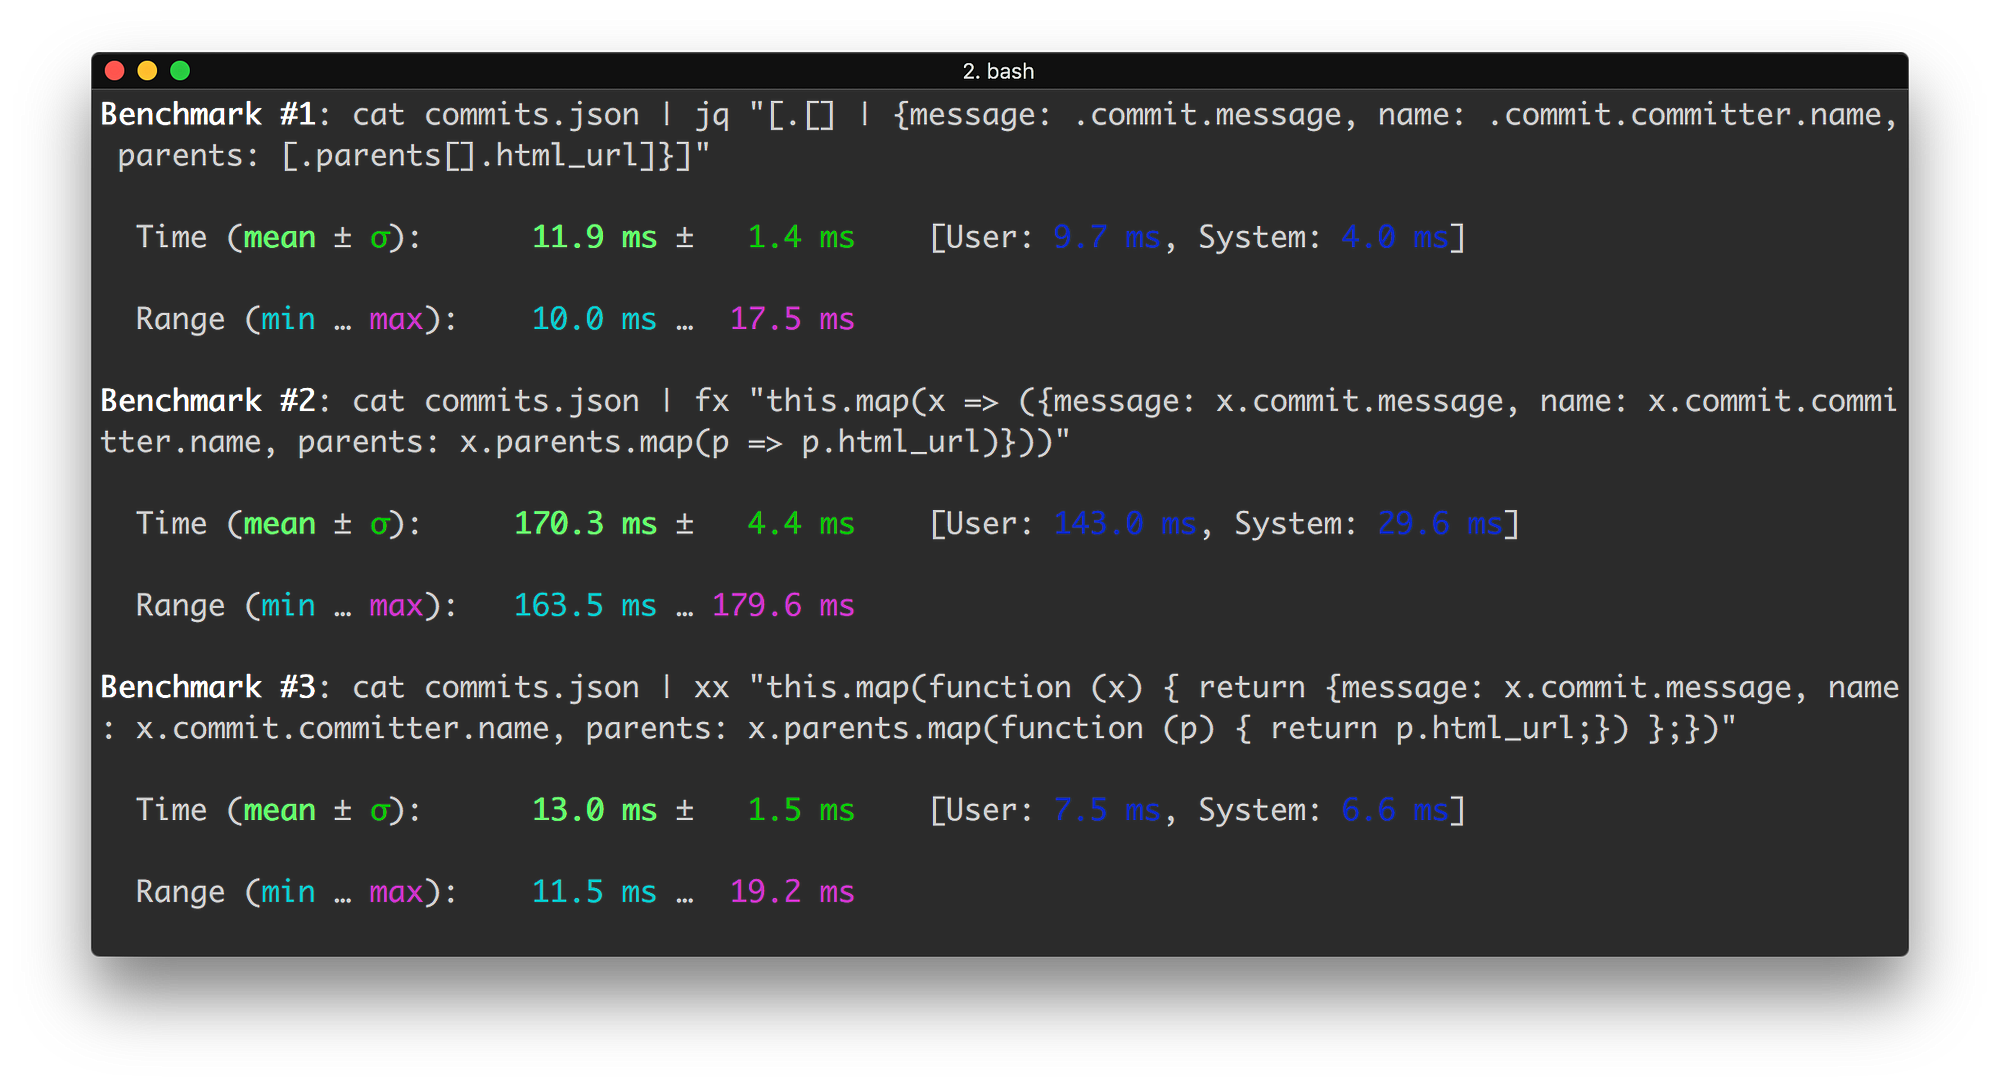Screen dimensions: 2000x1087
Task: Click the yellow minimize button
Action: (x=147, y=70)
